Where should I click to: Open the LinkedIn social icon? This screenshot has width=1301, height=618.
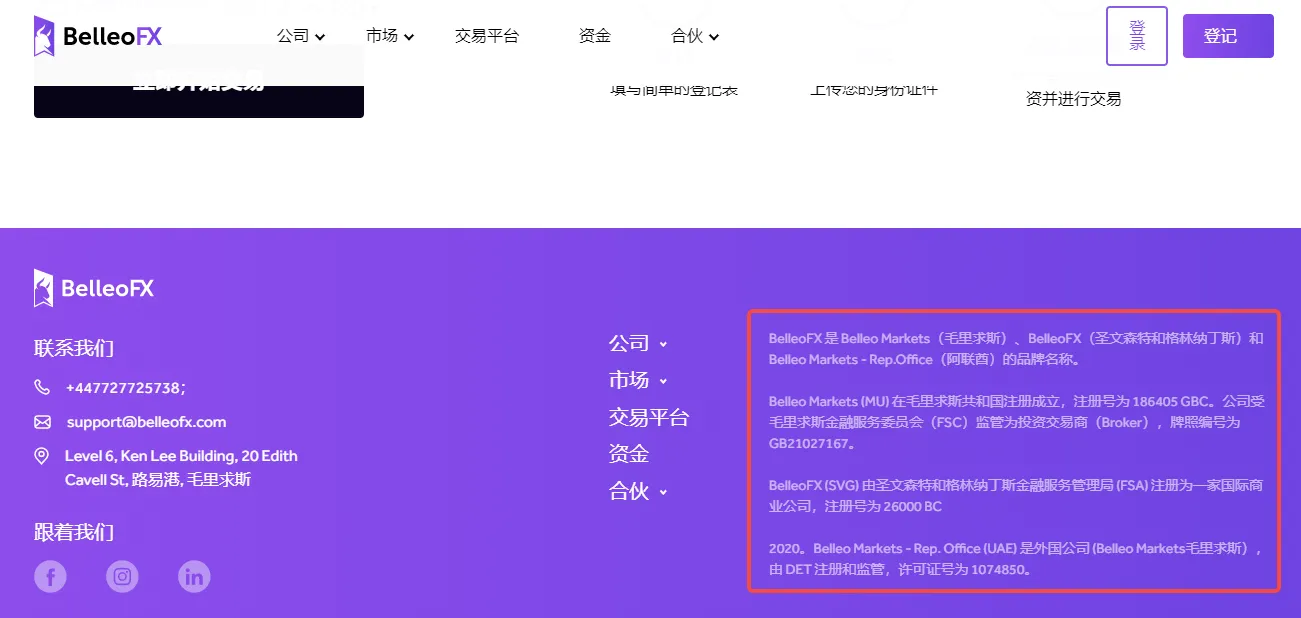194,576
